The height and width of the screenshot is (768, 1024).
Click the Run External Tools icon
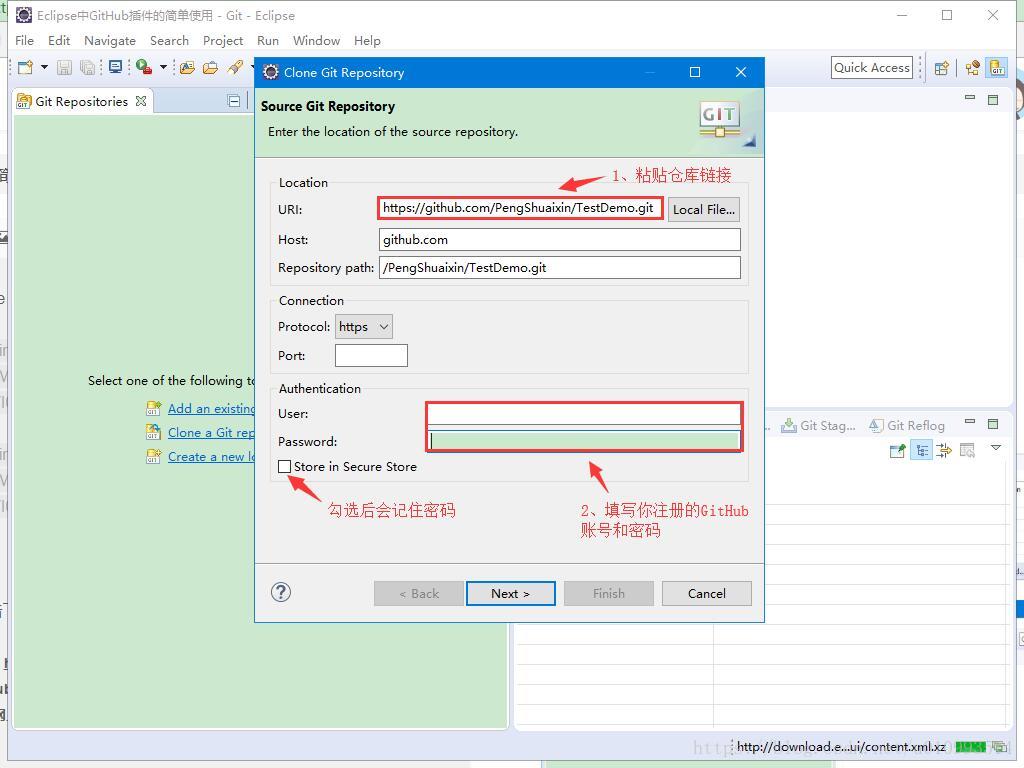coord(144,67)
